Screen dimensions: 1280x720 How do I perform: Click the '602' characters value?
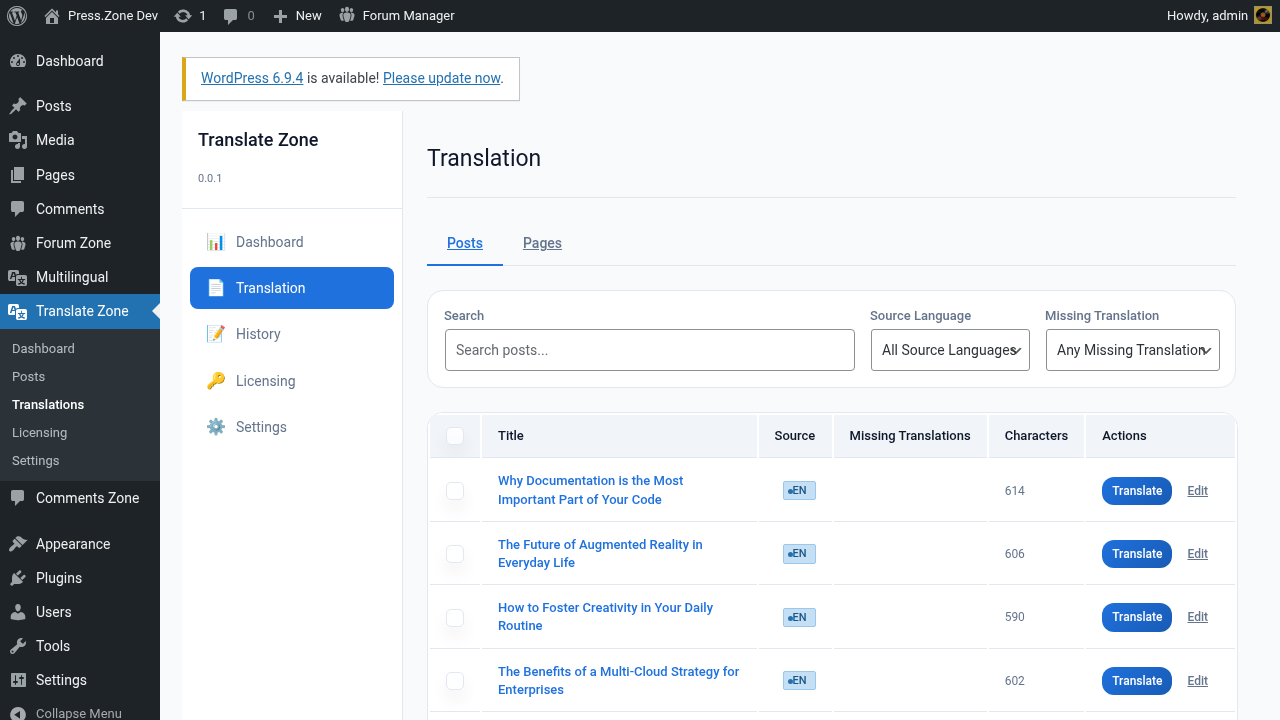(x=1015, y=681)
